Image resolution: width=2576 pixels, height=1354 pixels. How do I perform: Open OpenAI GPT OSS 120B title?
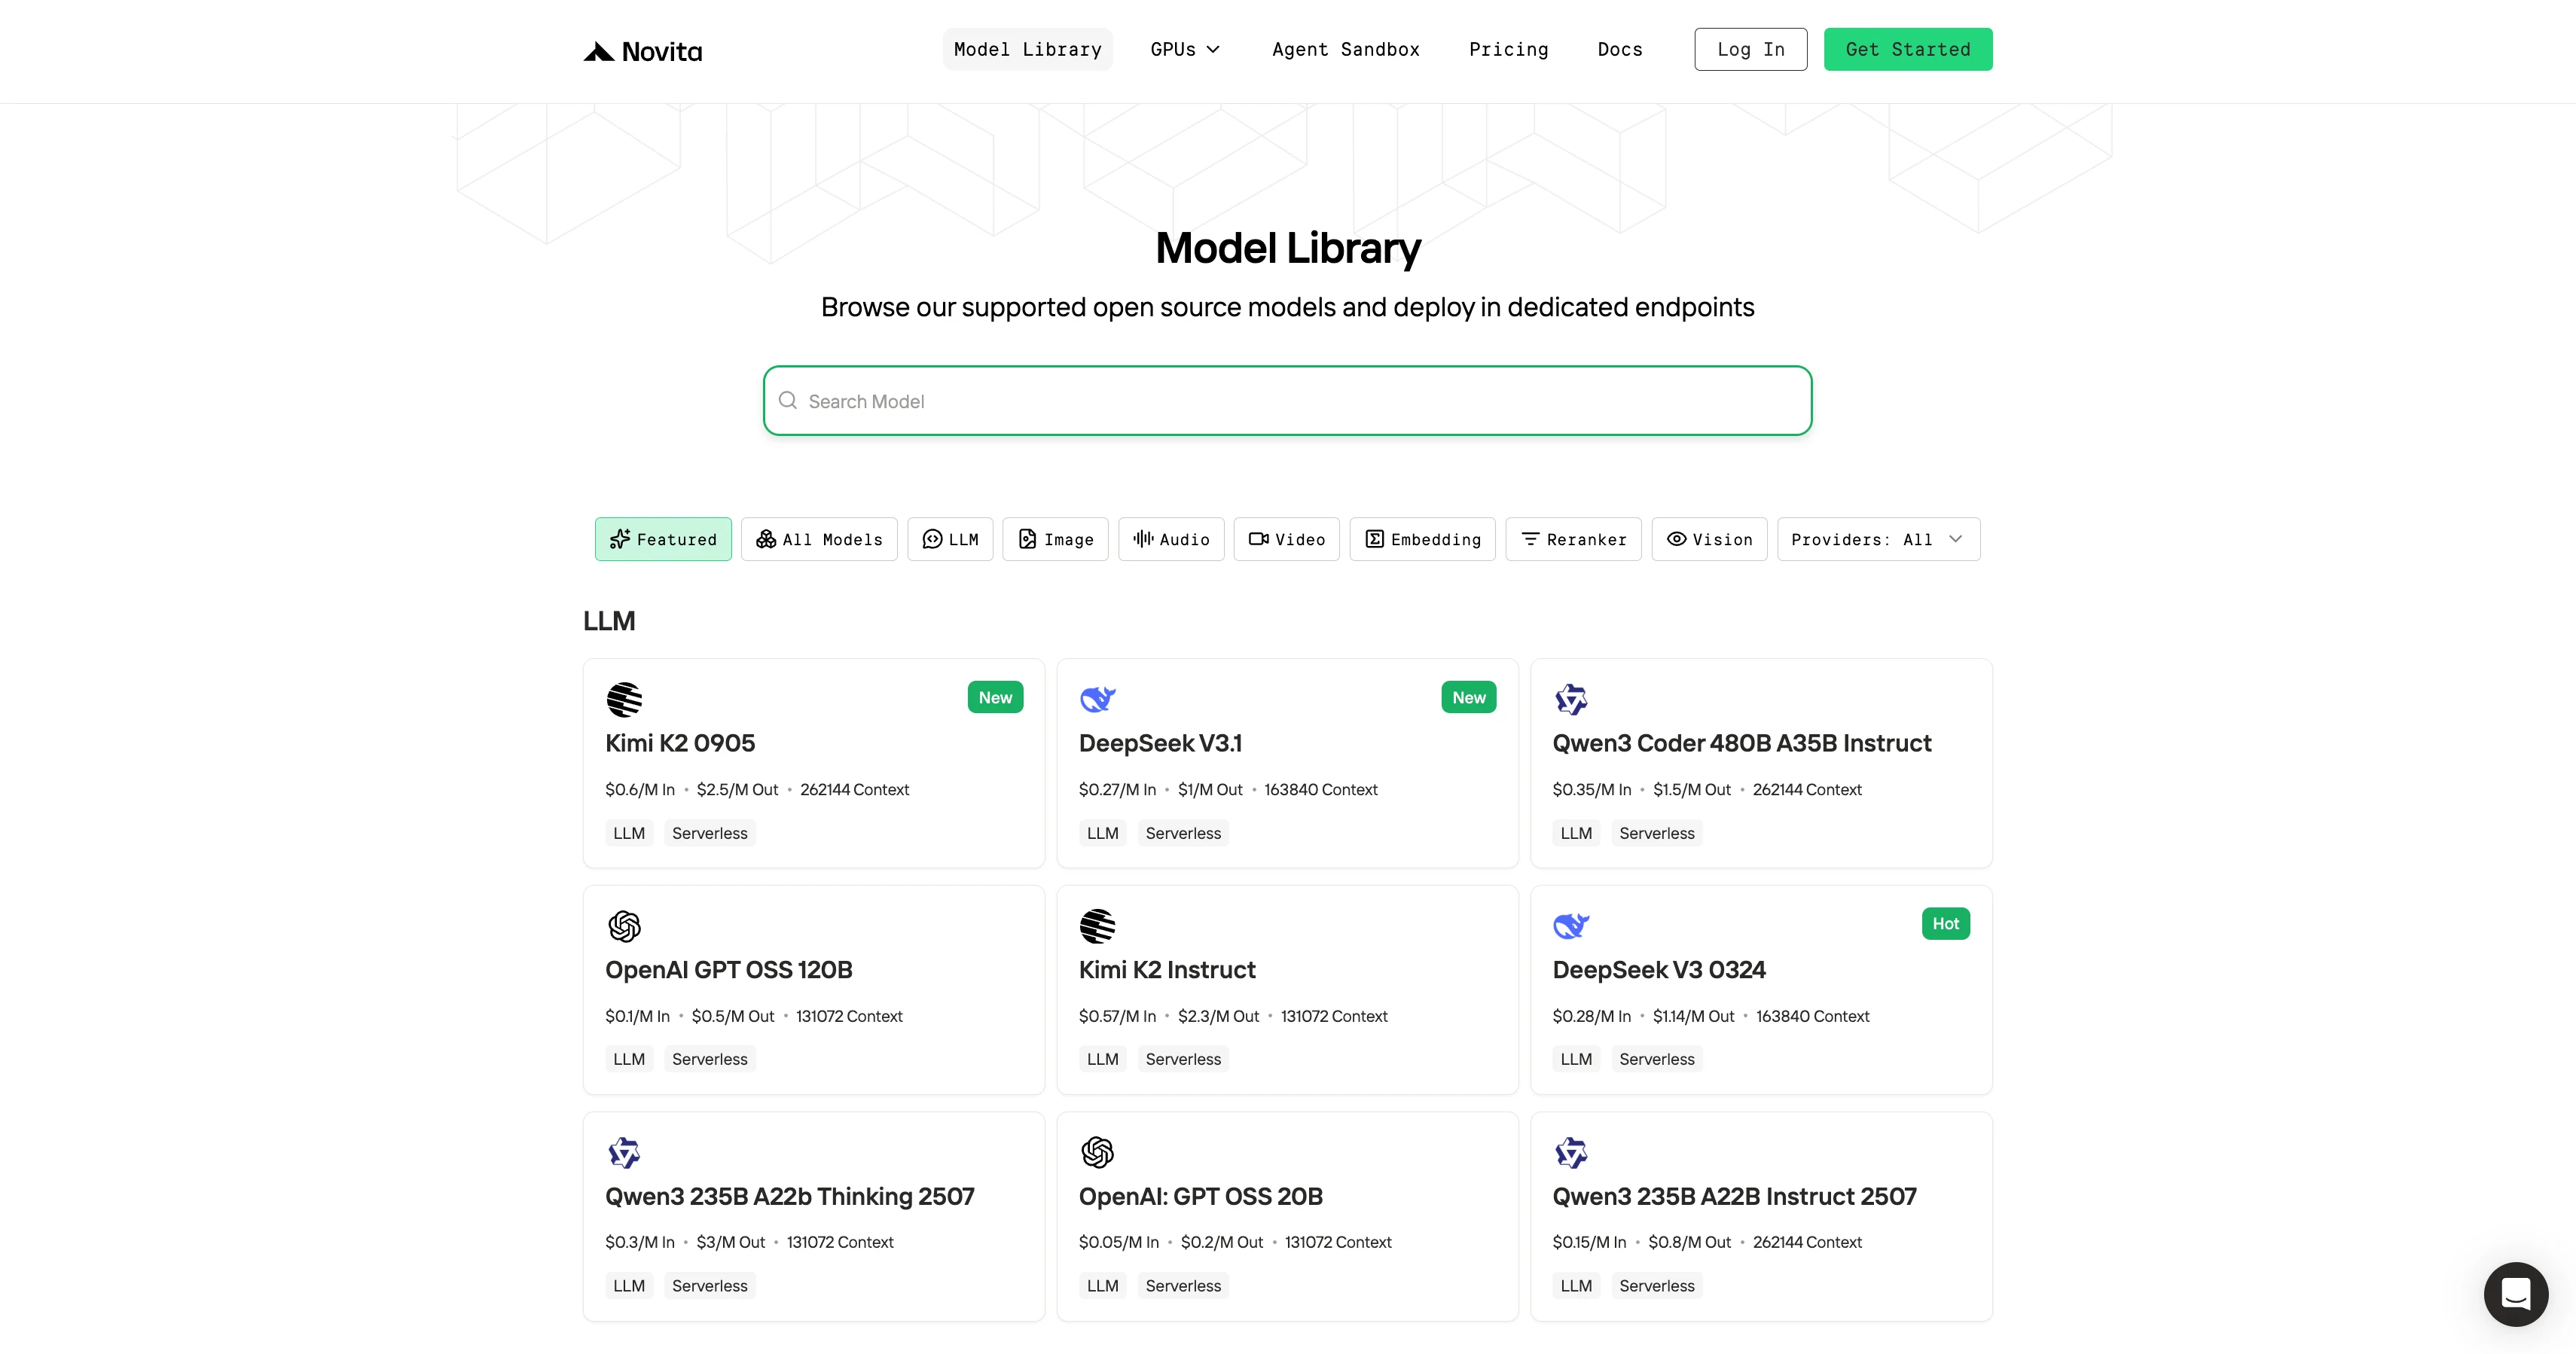(729, 970)
